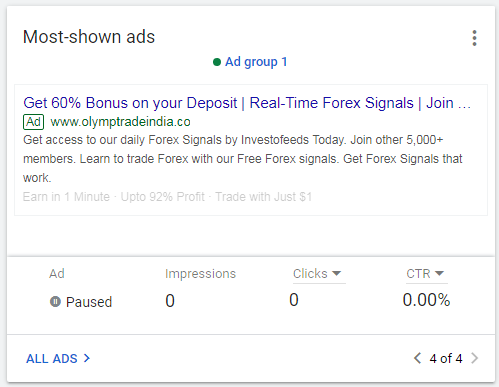This screenshot has height=387, width=499.
Task: Click the ad headline Get 60% Bonus
Action: (x=247, y=103)
